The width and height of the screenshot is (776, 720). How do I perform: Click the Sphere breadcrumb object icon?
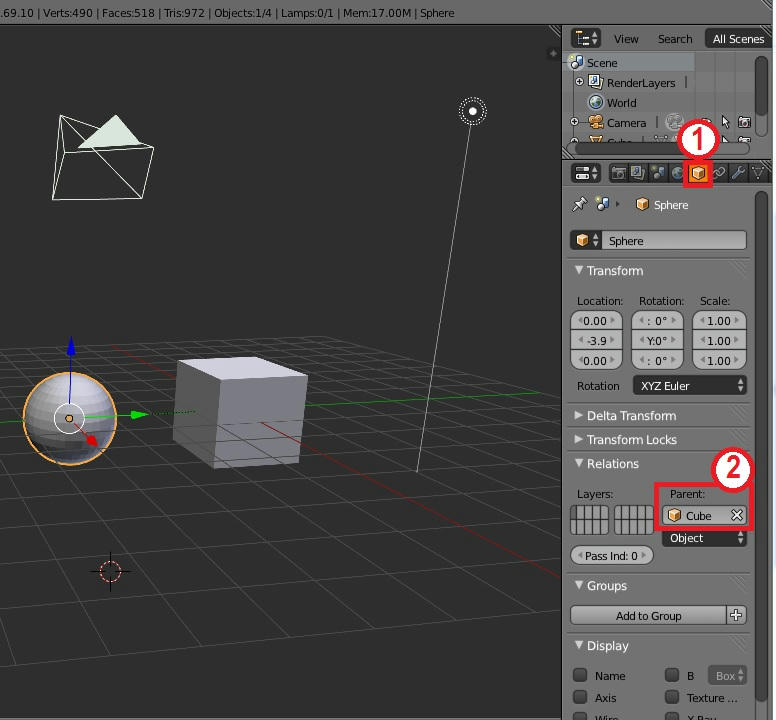pos(642,204)
